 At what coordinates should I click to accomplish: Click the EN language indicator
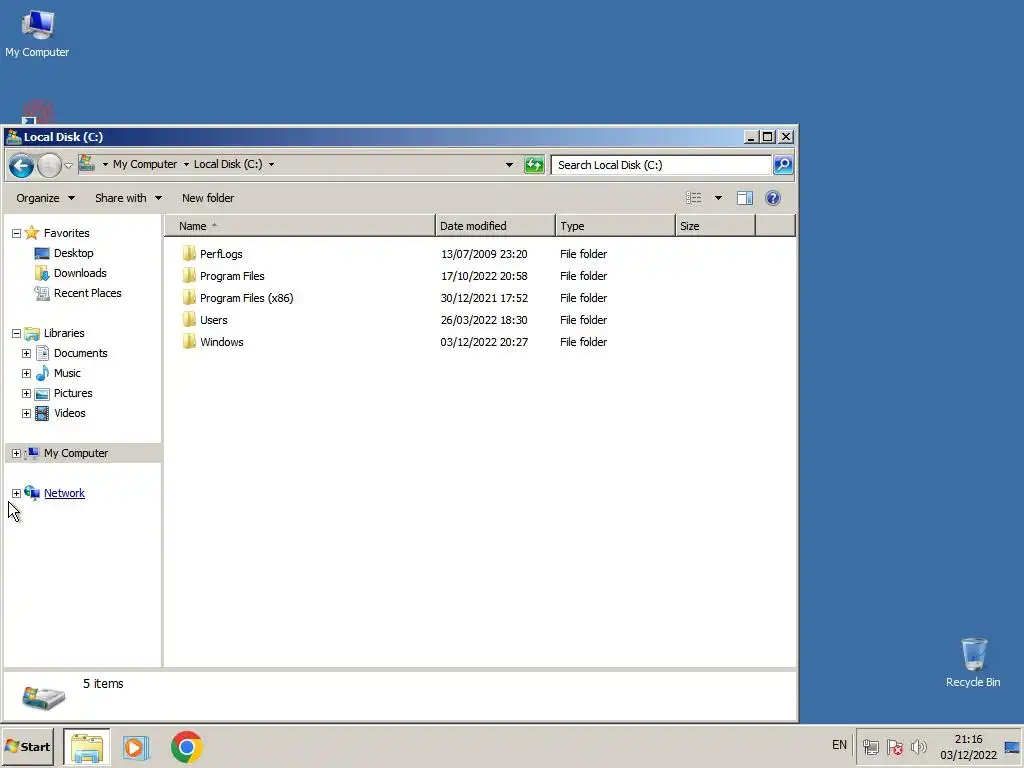point(839,745)
